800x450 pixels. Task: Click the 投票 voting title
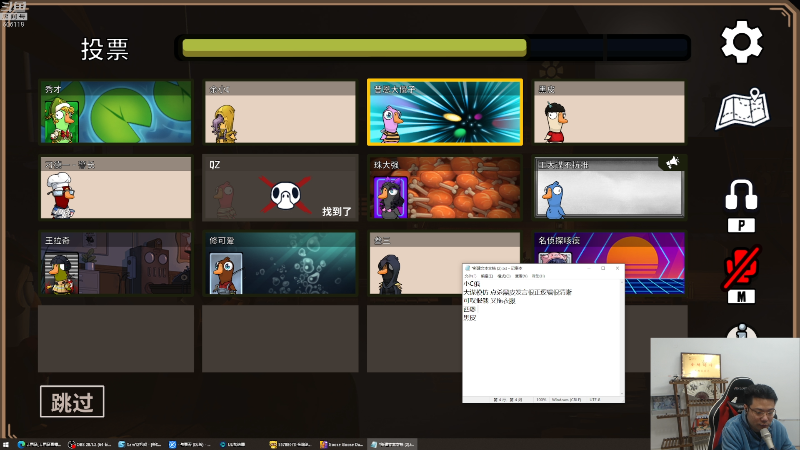click(105, 49)
